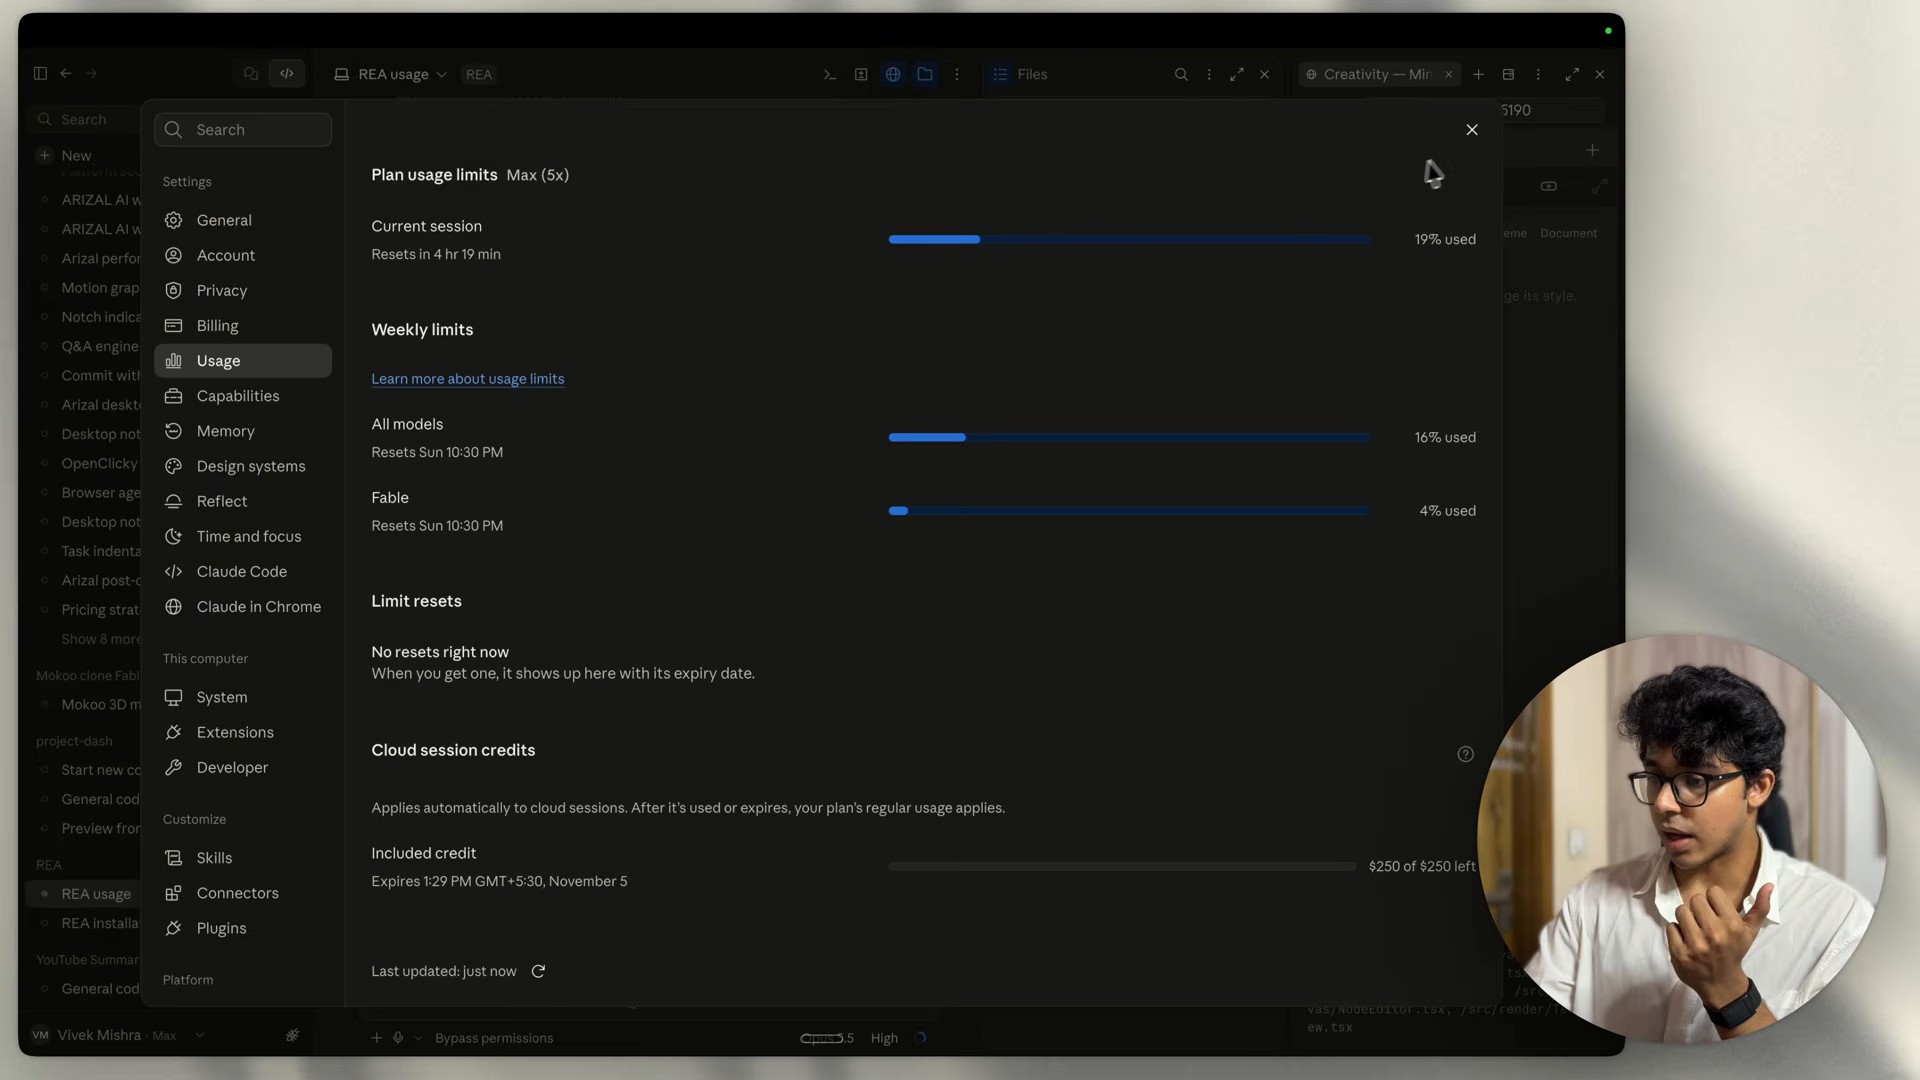Open Time and focus settings
1920x1080 pixels.
click(x=242, y=536)
